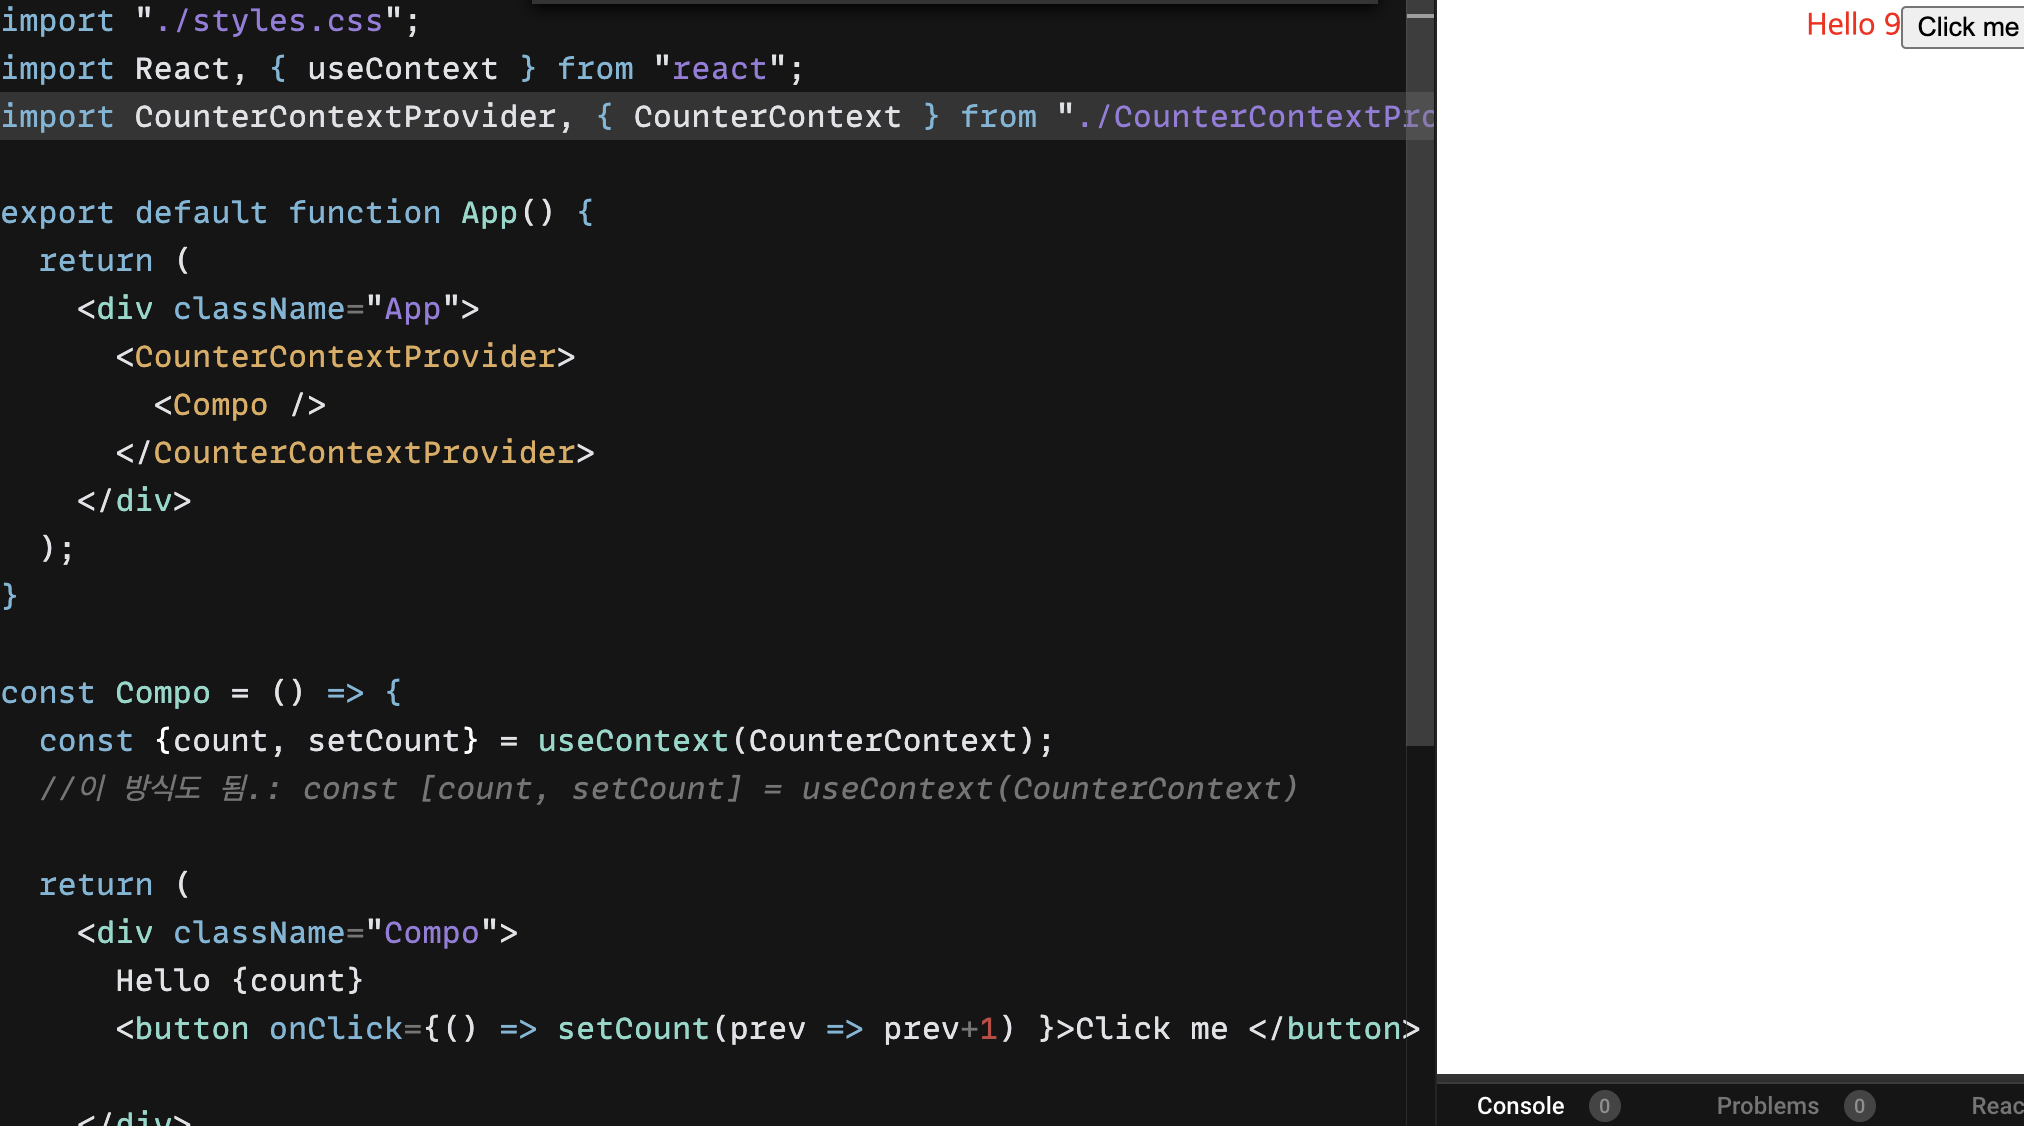Click the Korean comment line in code

(x=667, y=789)
